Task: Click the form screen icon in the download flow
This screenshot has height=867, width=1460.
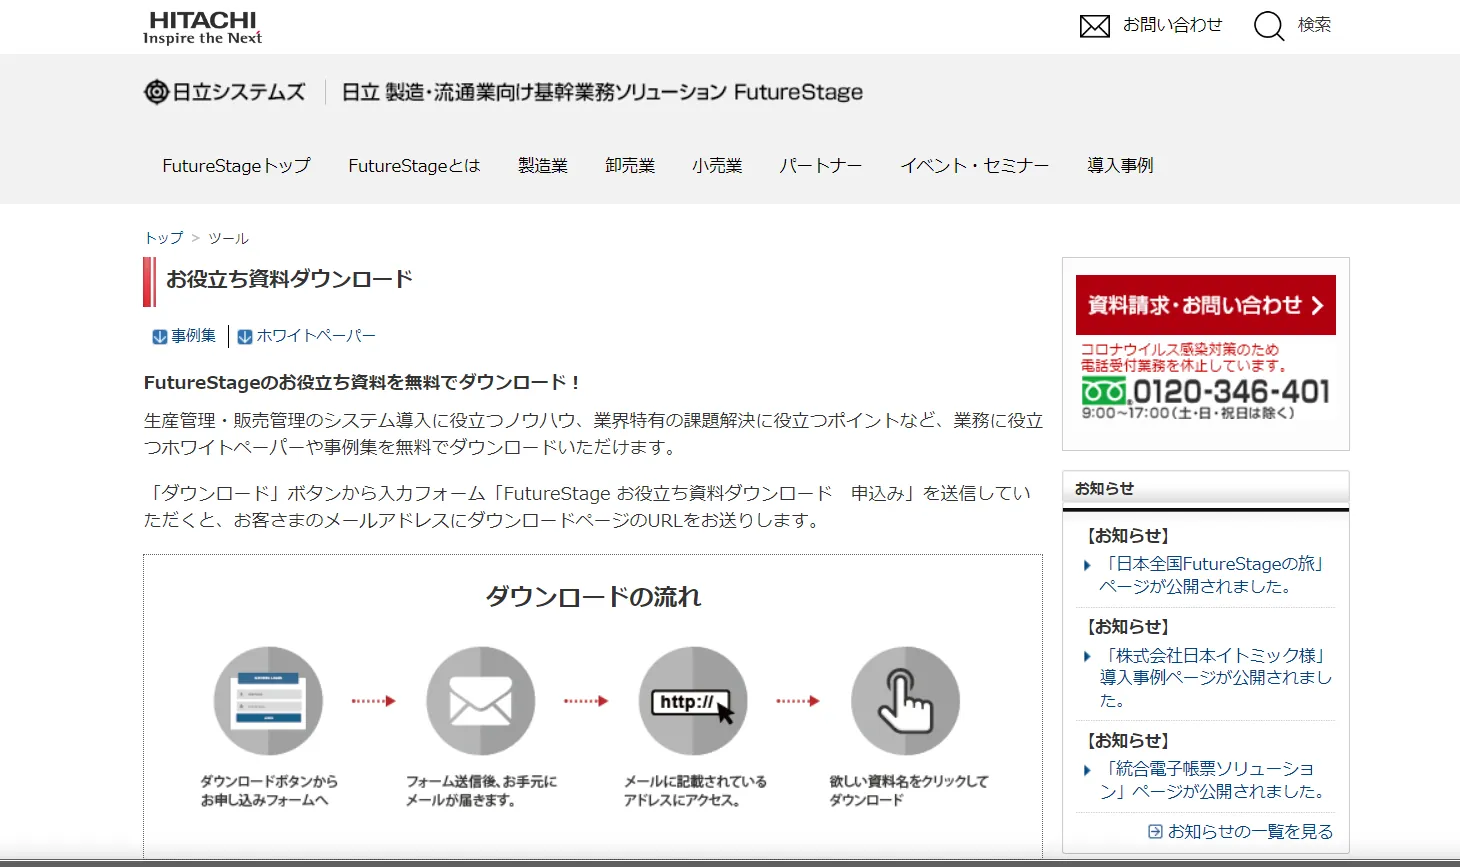Action: [268, 701]
